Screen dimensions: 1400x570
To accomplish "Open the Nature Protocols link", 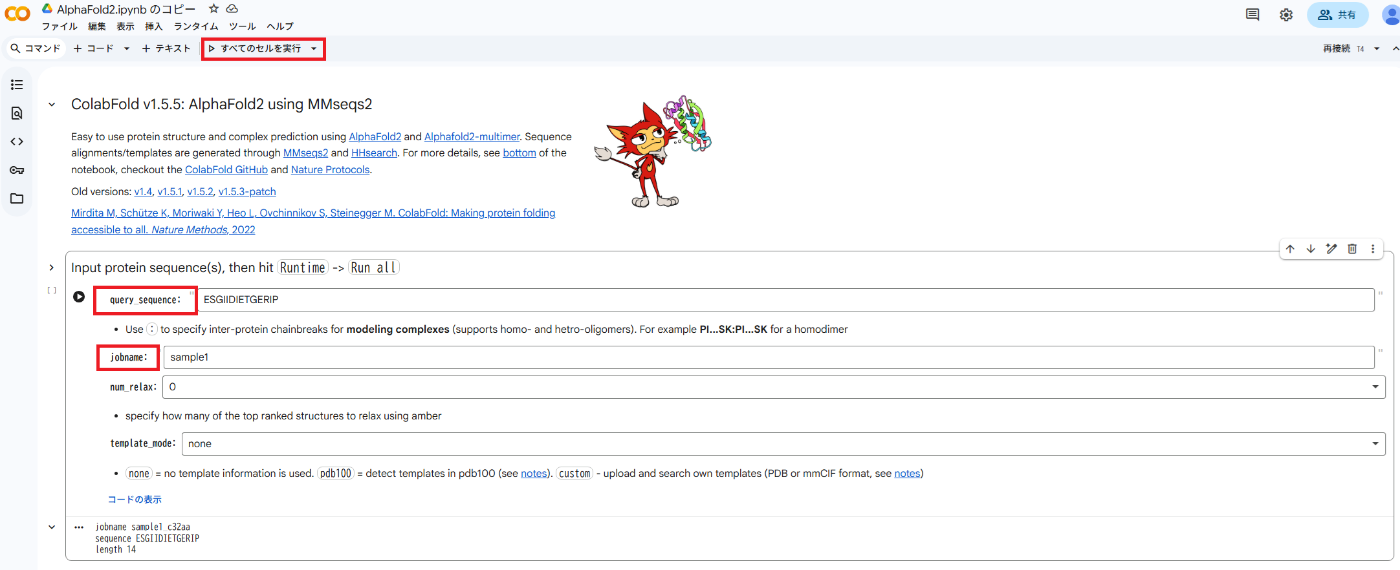I will [330, 170].
